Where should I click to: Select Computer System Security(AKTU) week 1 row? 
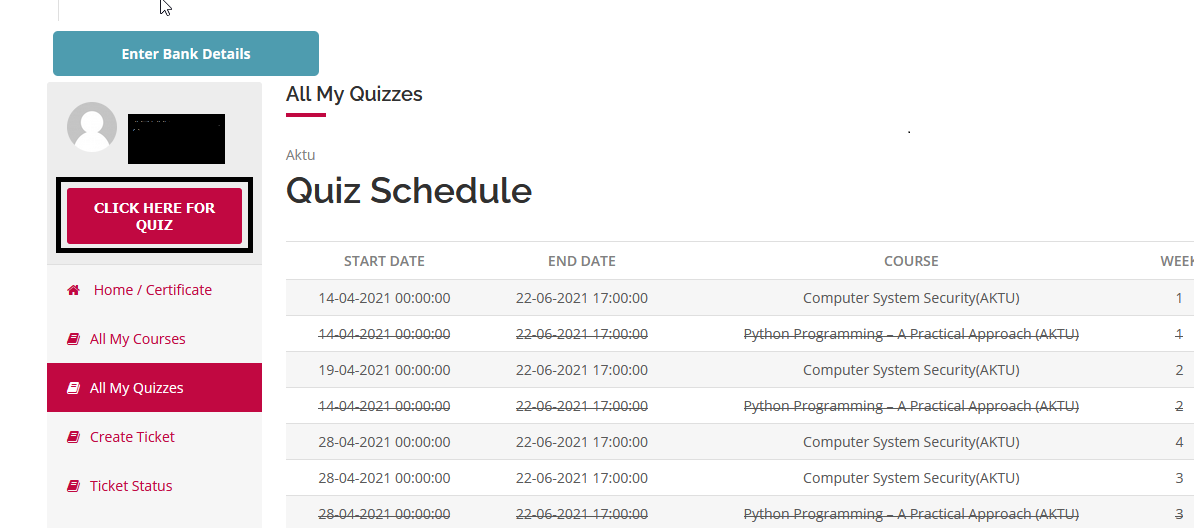pos(740,298)
